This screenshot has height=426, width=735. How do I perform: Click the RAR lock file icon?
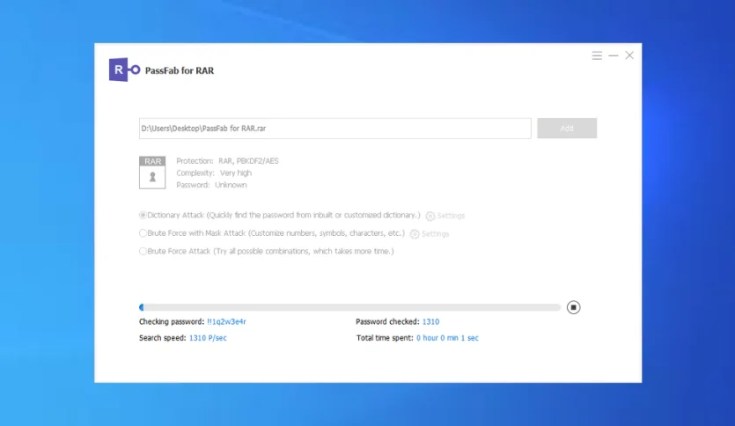coord(152,172)
